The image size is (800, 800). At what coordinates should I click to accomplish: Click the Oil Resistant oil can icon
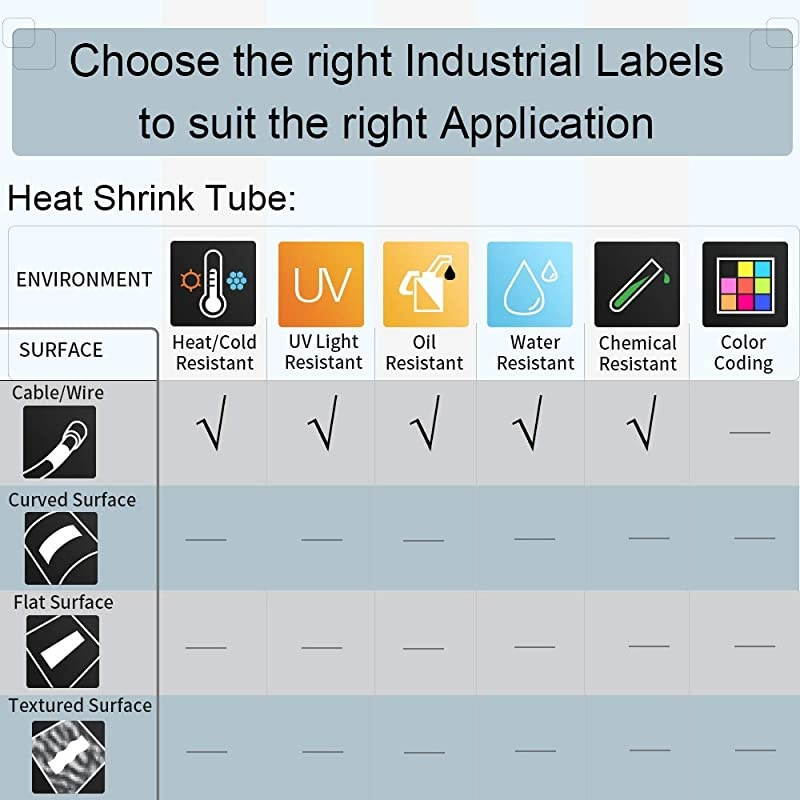pos(426,284)
